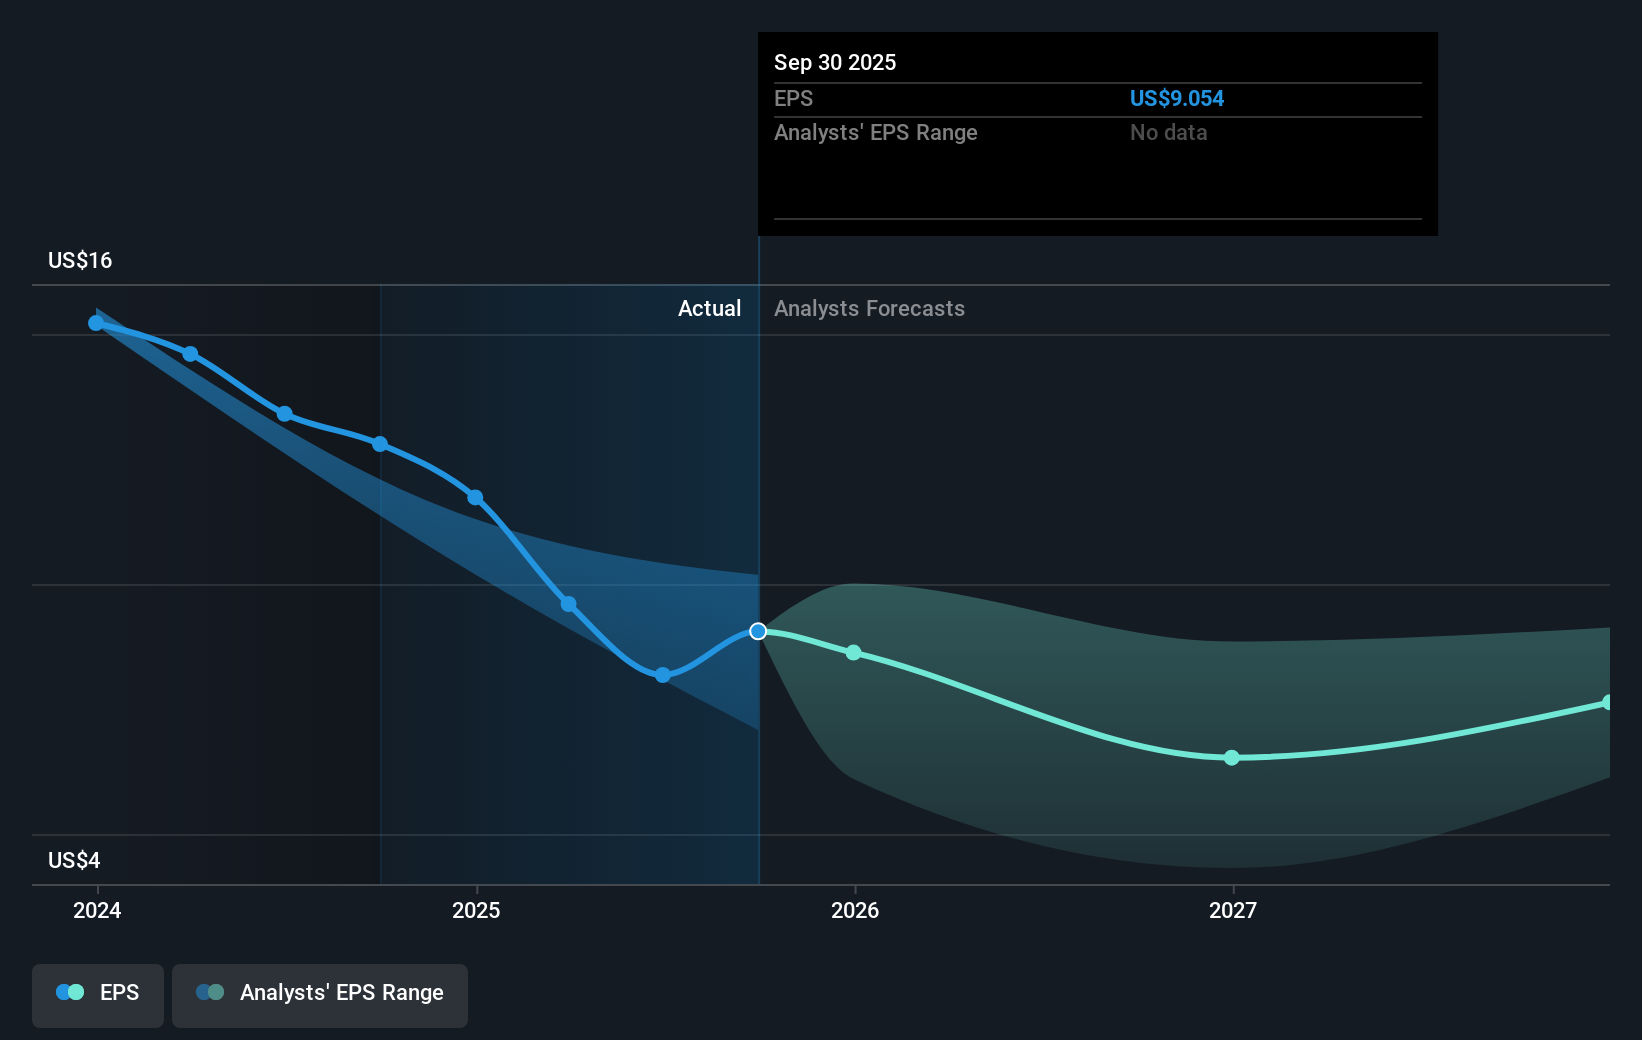Click the final data point at chart edge

pos(1609,700)
